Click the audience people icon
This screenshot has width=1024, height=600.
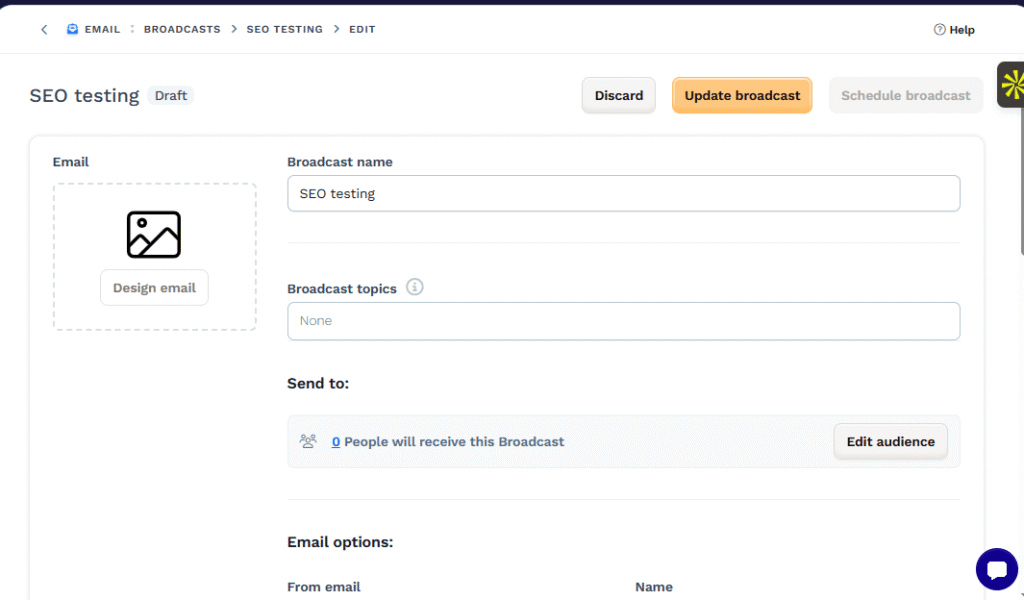tap(308, 441)
